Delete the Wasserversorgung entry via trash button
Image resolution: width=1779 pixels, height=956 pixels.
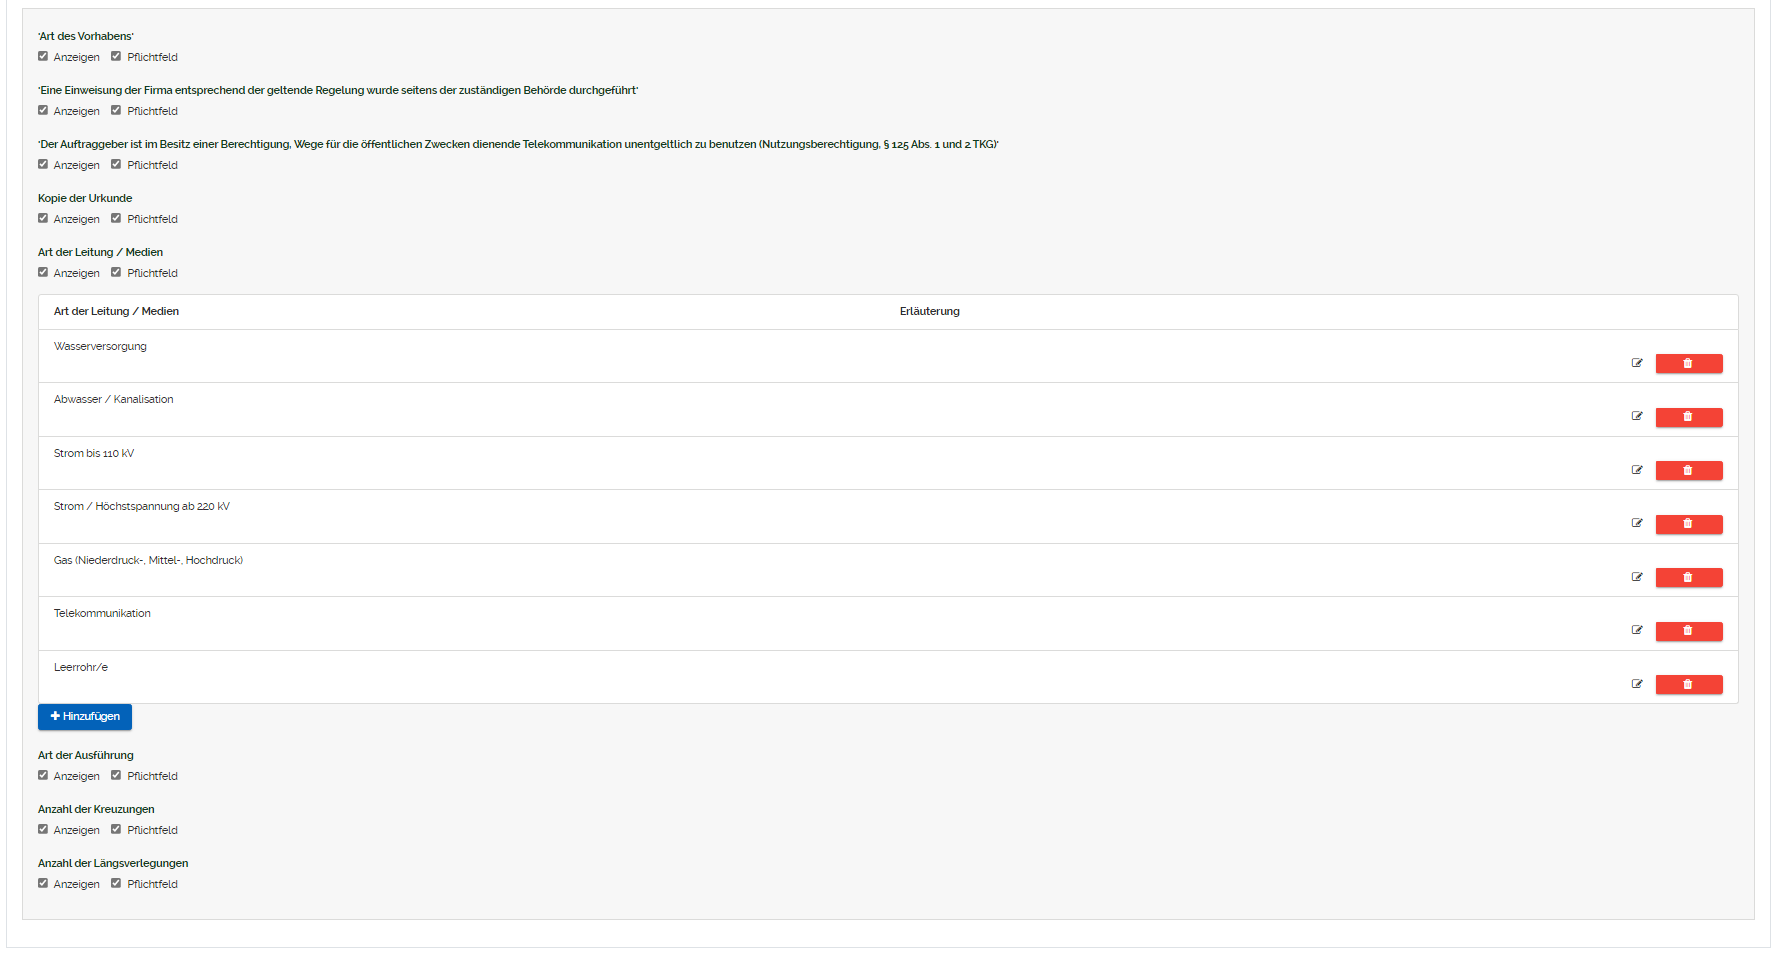click(1688, 363)
